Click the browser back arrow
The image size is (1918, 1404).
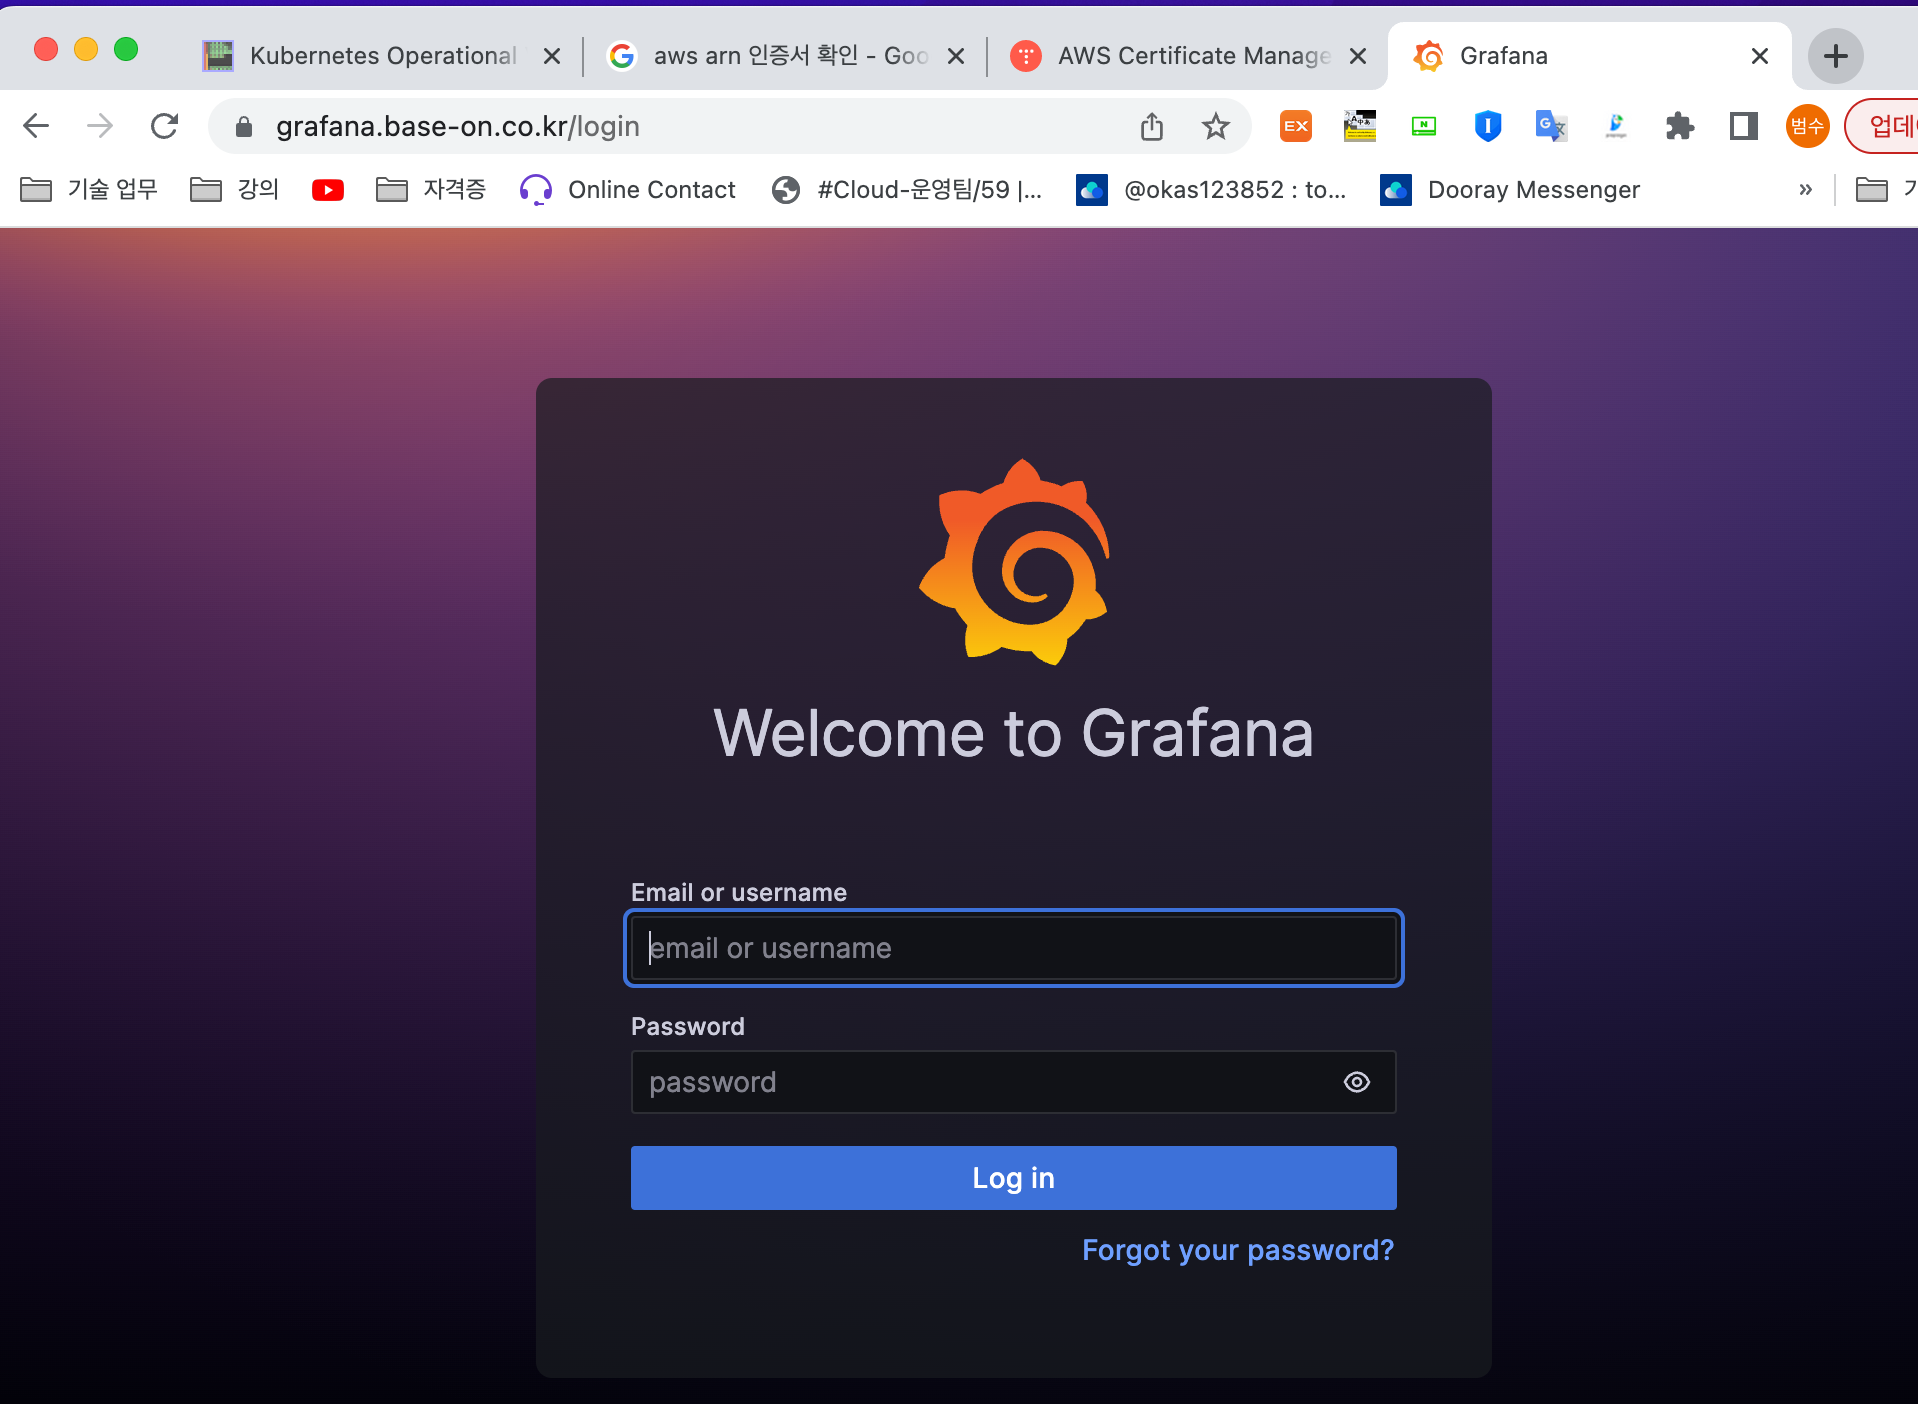point(36,126)
